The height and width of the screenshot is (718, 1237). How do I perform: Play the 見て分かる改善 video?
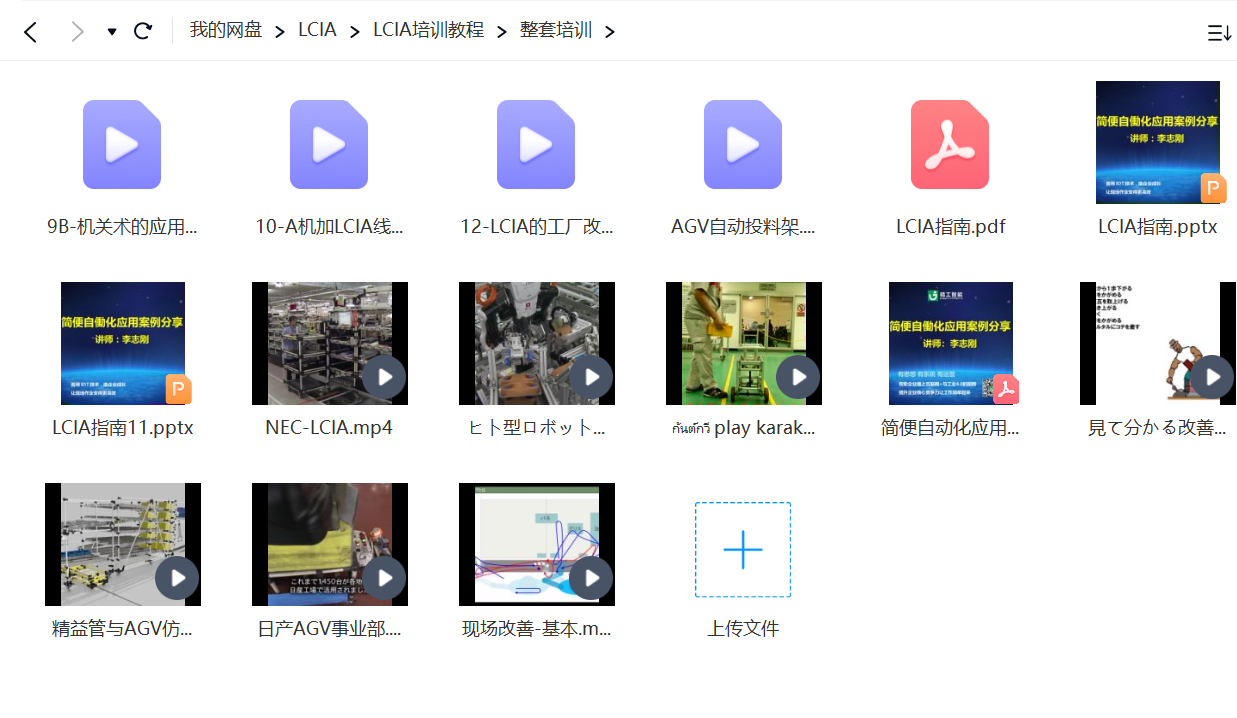1157,343
